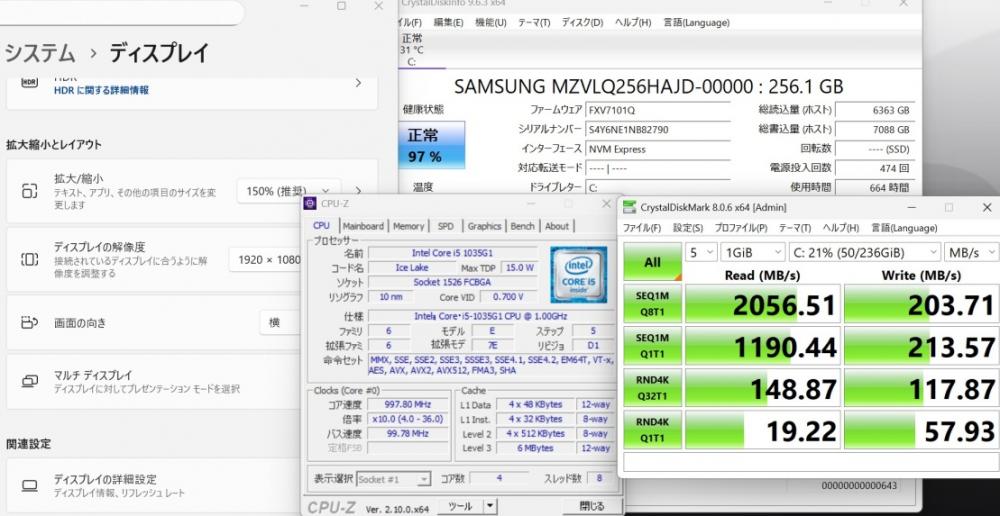Click the multi display icon
The height and width of the screenshot is (516, 1000).
[29, 381]
